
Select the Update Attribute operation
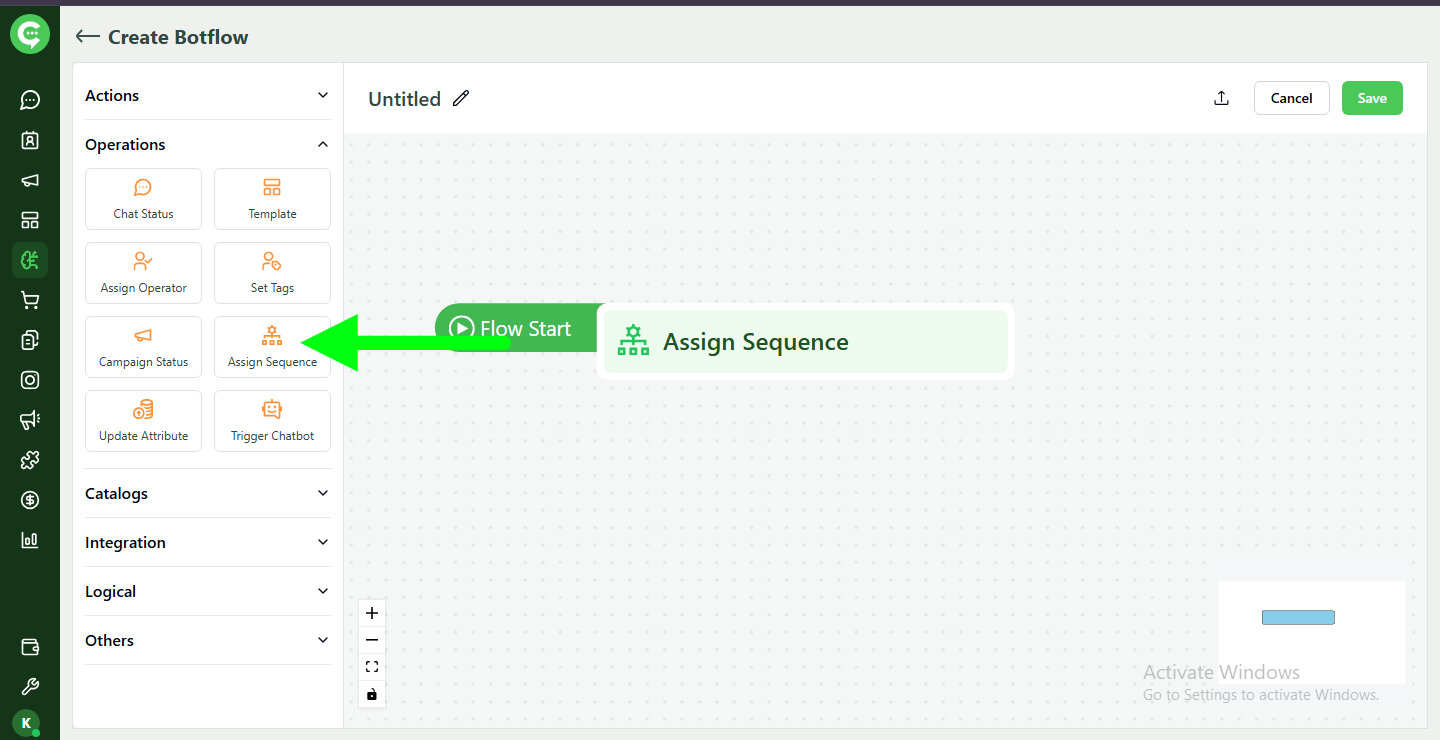pos(143,420)
